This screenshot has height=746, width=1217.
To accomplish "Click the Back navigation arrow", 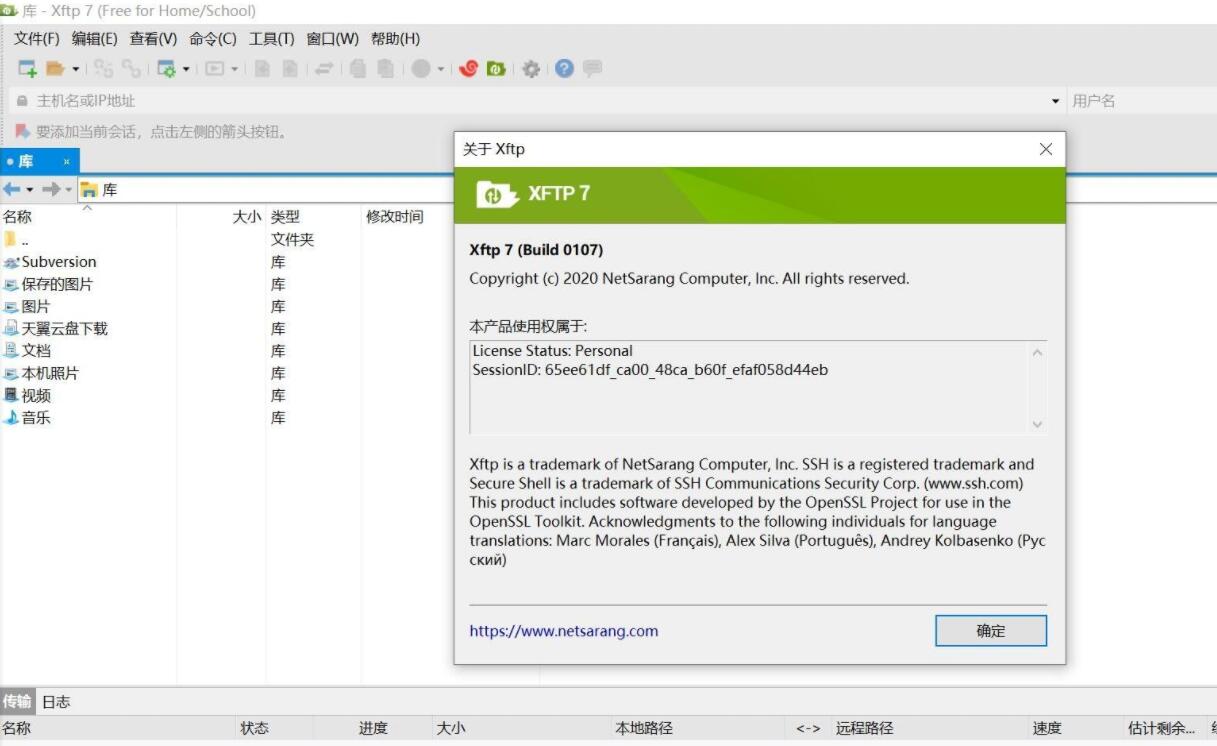I will tap(12, 189).
